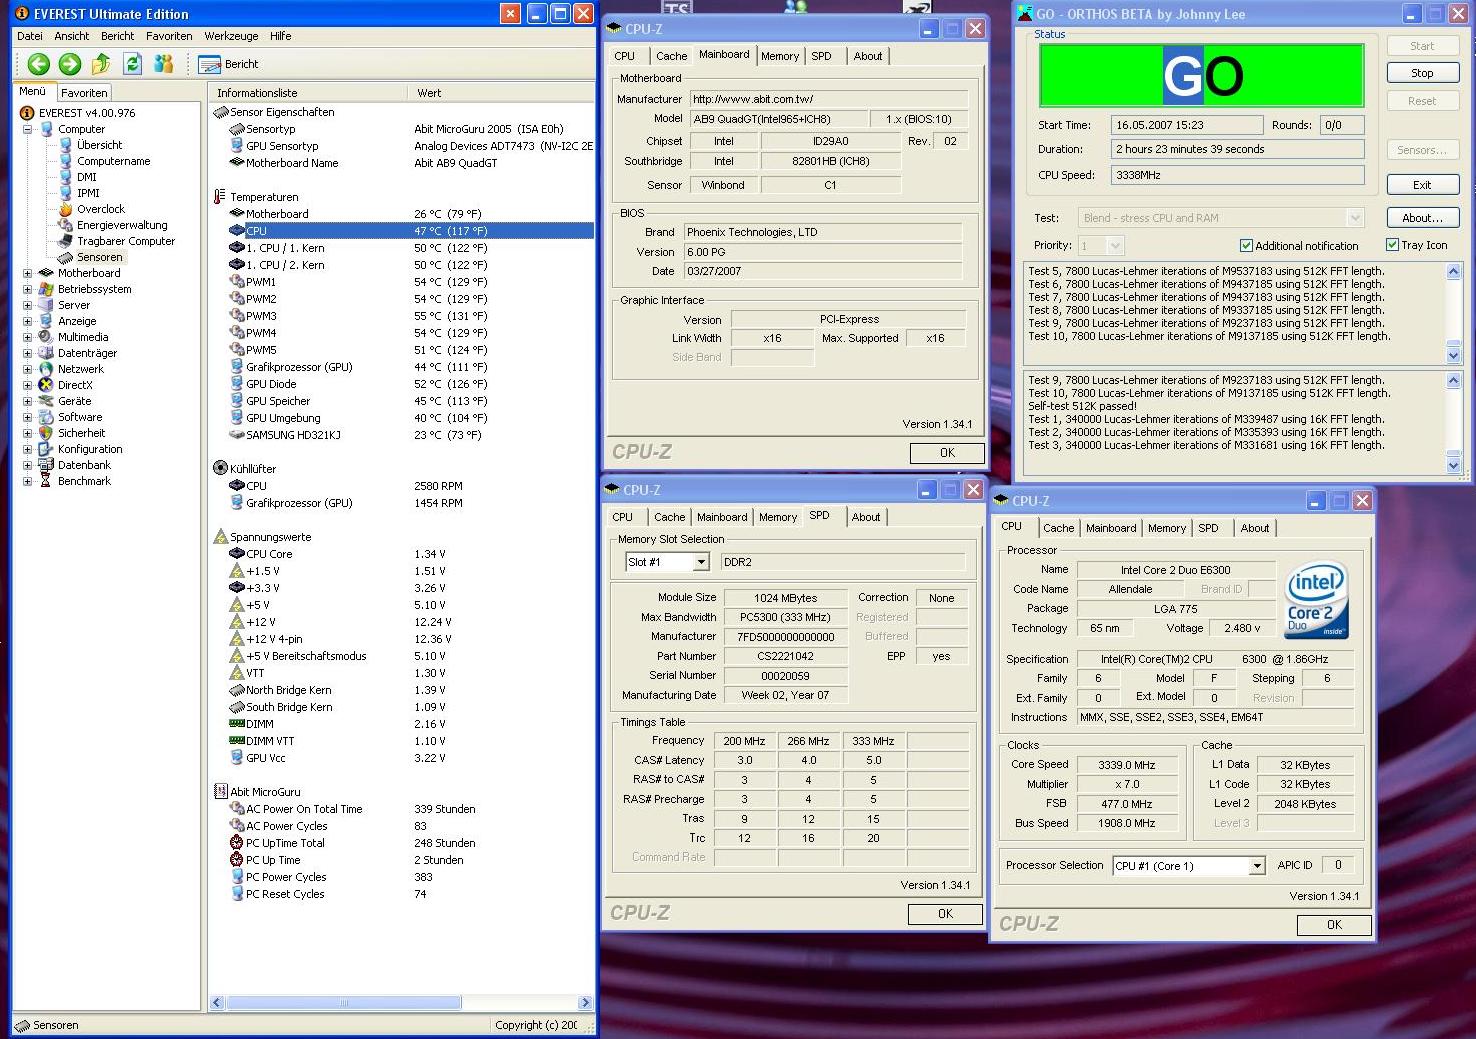Click the Up level arrow icon in EVEREST
Viewport: 1476px width, 1039px height.
pyautogui.click(x=101, y=64)
